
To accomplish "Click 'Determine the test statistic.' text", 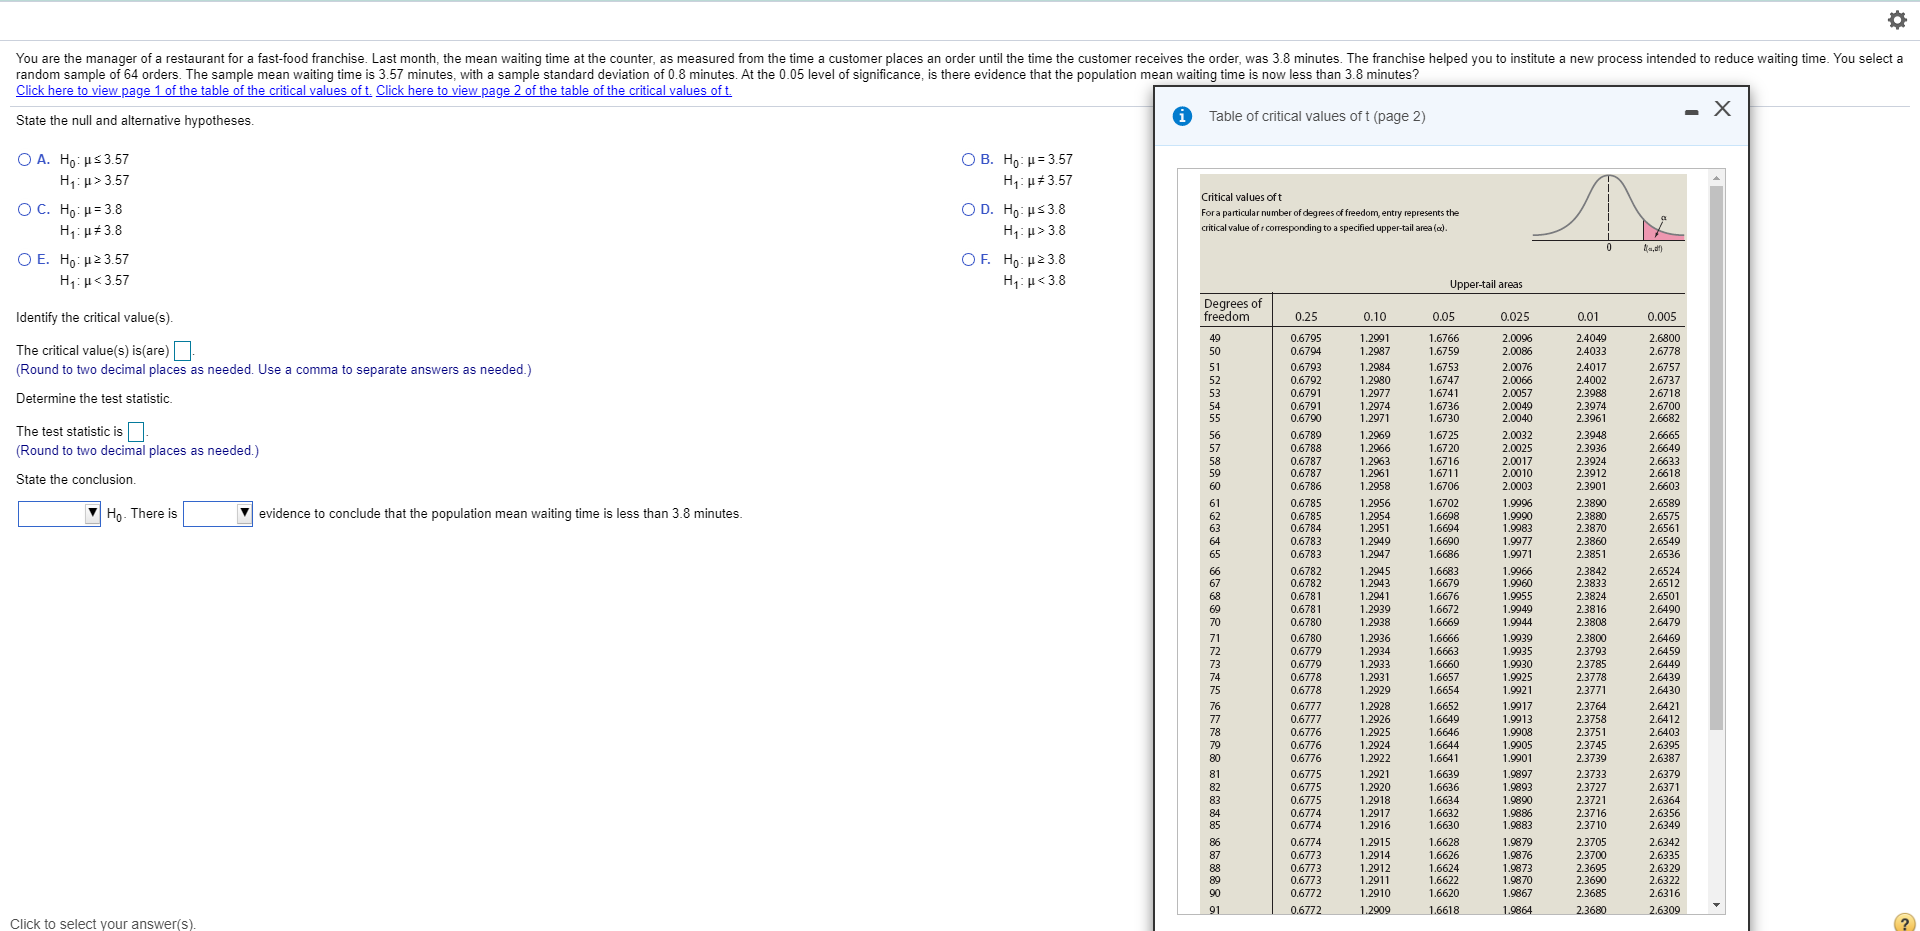I will pyautogui.click(x=94, y=399).
